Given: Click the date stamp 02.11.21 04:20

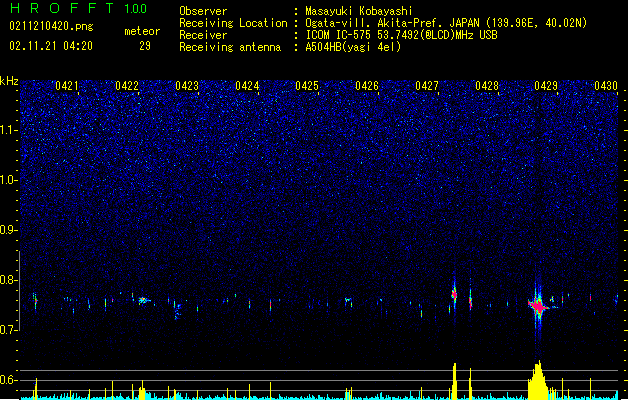Looking at the screenshot, I should tap(51, 46).
